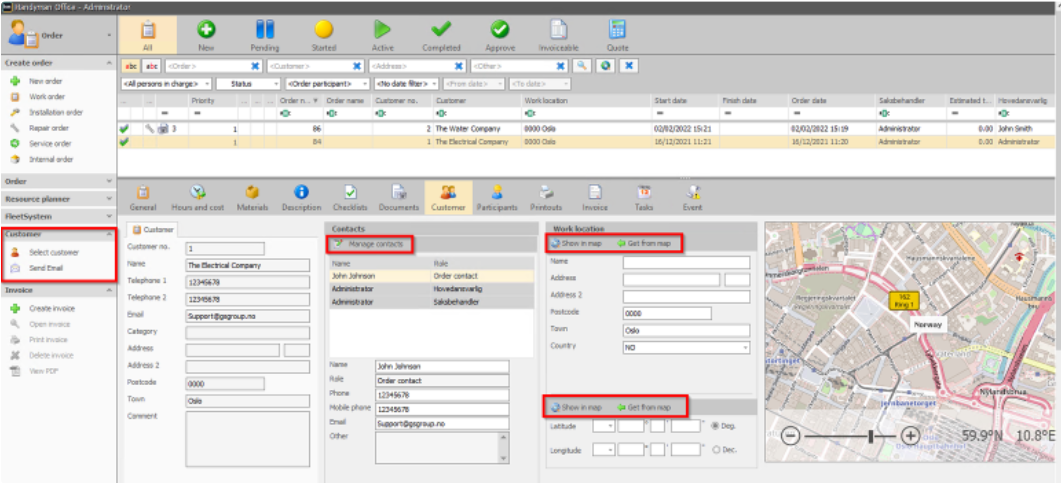Select the Dec. radio button

715,449
